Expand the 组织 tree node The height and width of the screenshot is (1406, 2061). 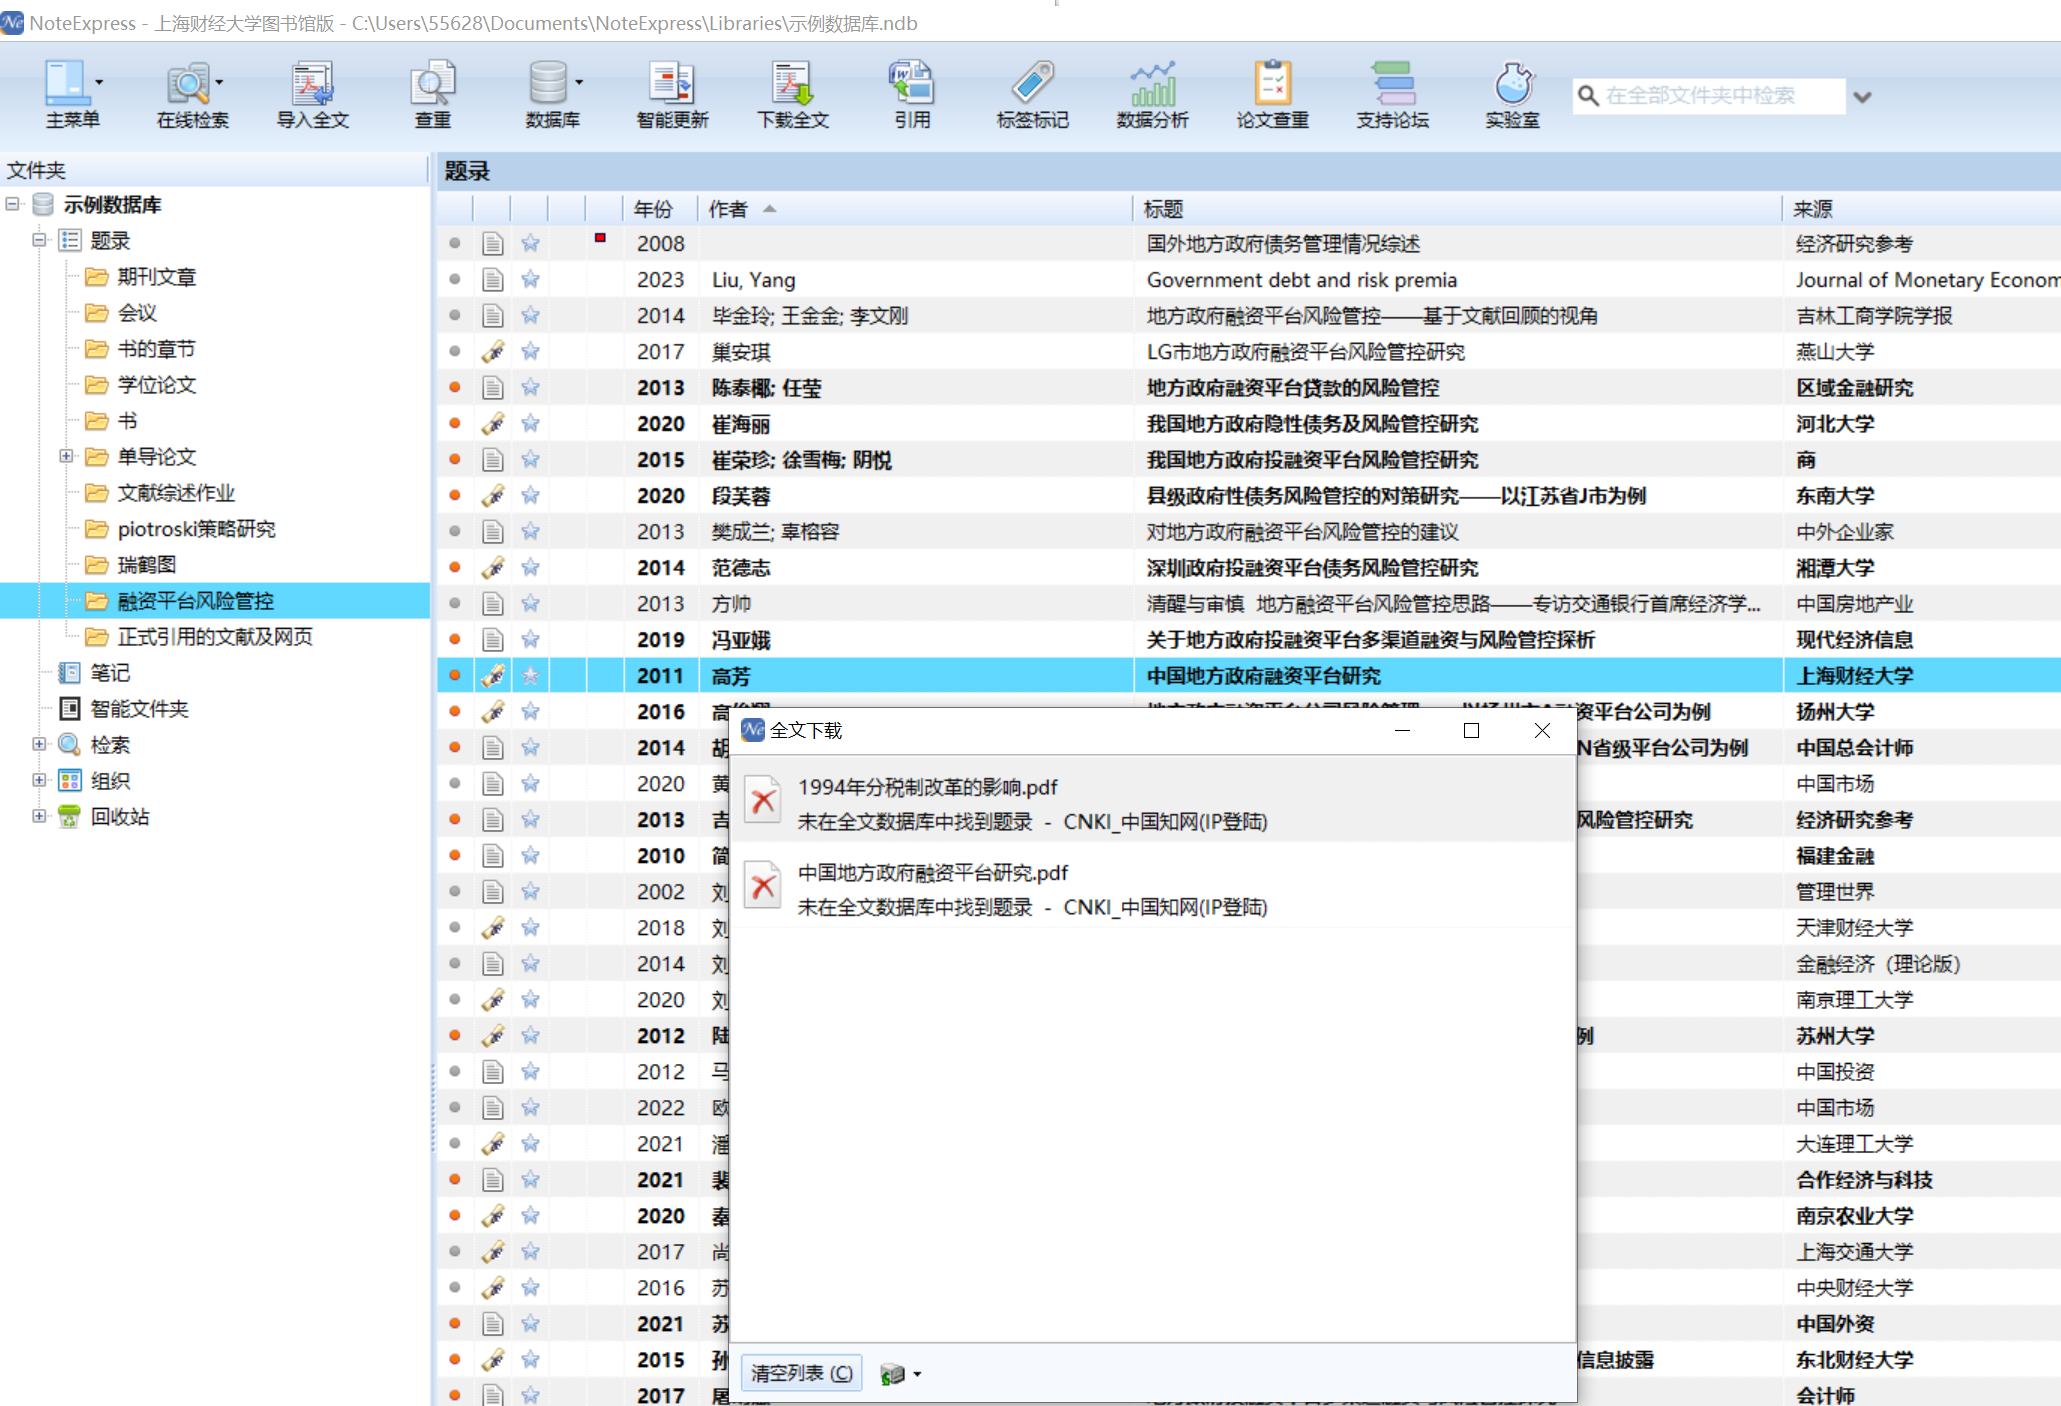pos(39,780)
